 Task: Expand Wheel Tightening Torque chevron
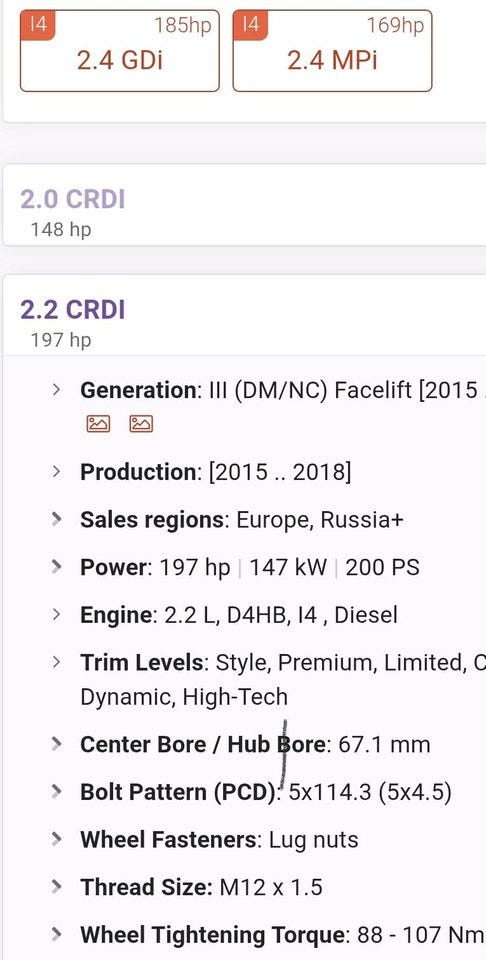[x=56, y=934]
